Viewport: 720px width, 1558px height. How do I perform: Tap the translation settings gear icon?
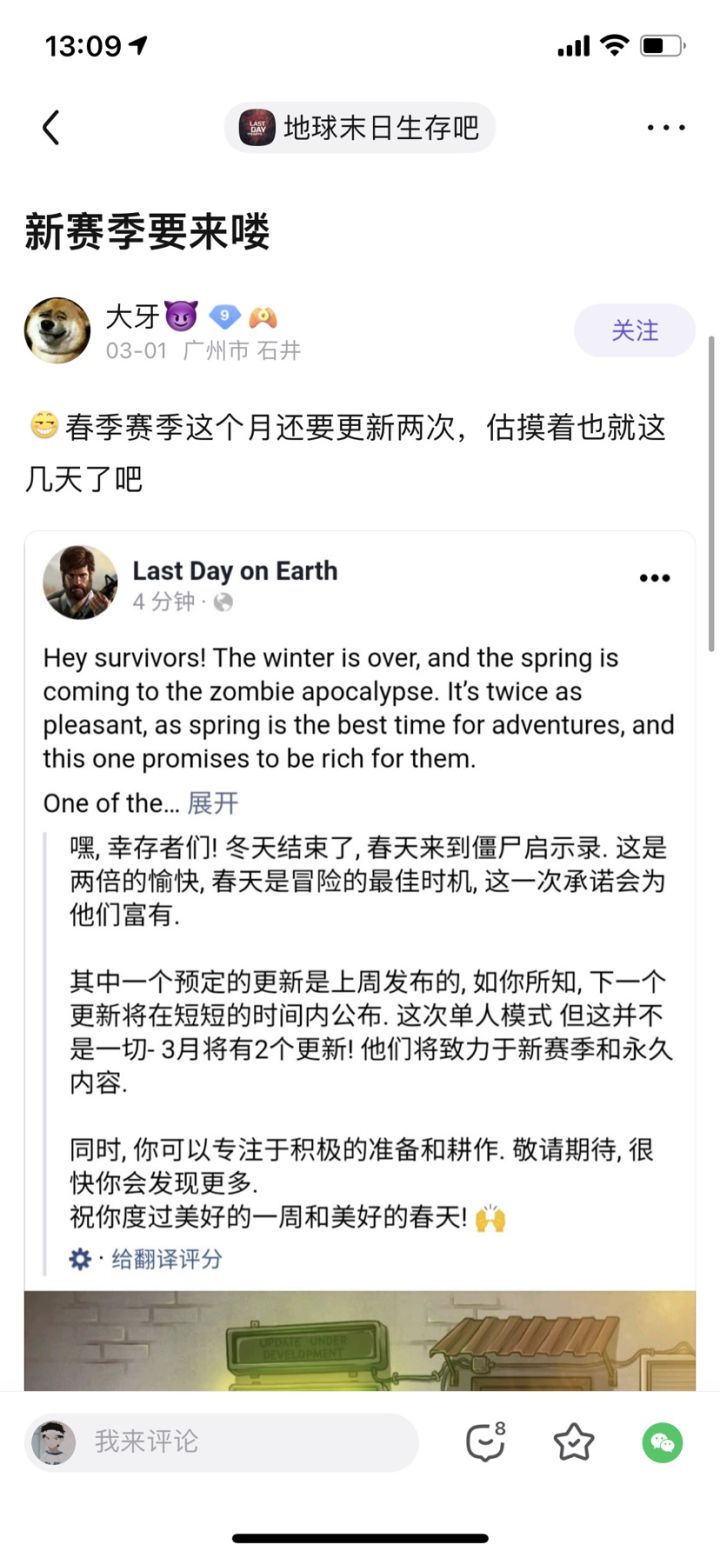(80, 1259)
